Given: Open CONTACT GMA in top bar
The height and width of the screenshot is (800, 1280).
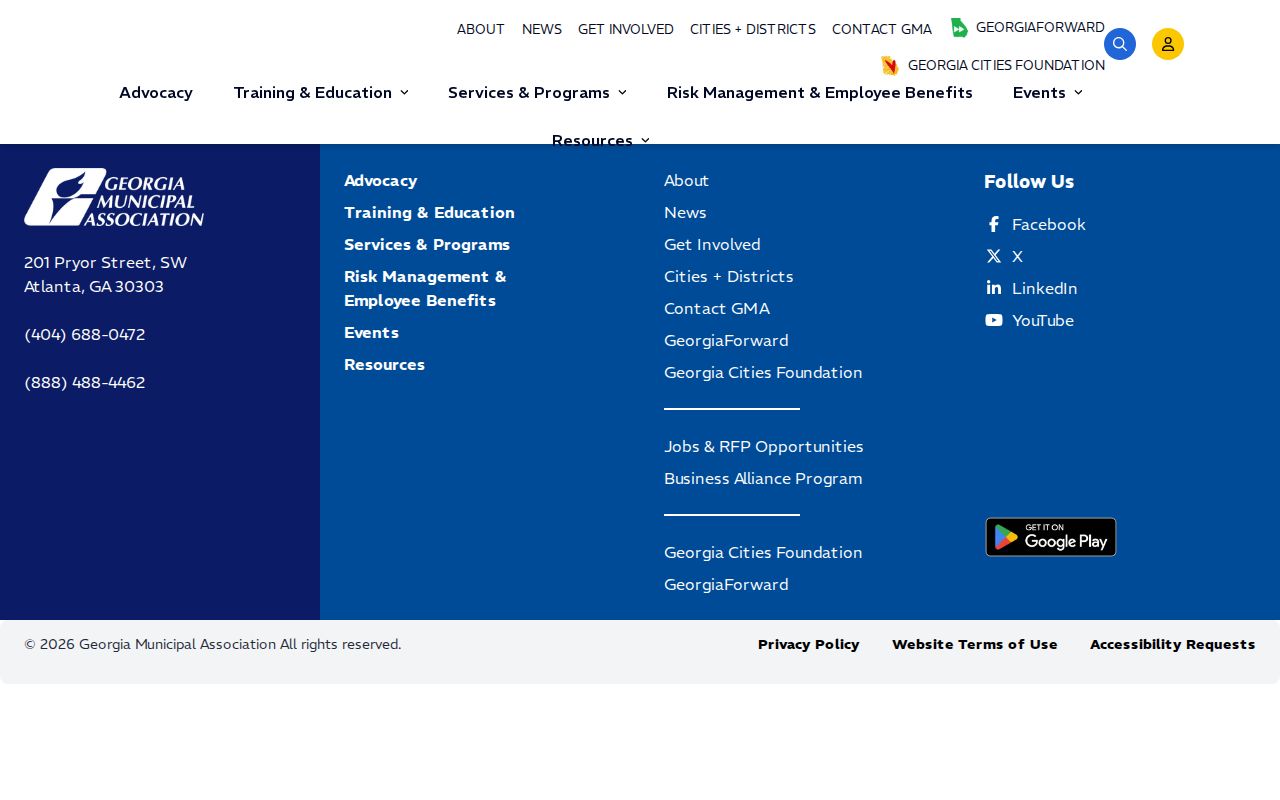Looking at the screenshot, I should (x=882, y=29).
